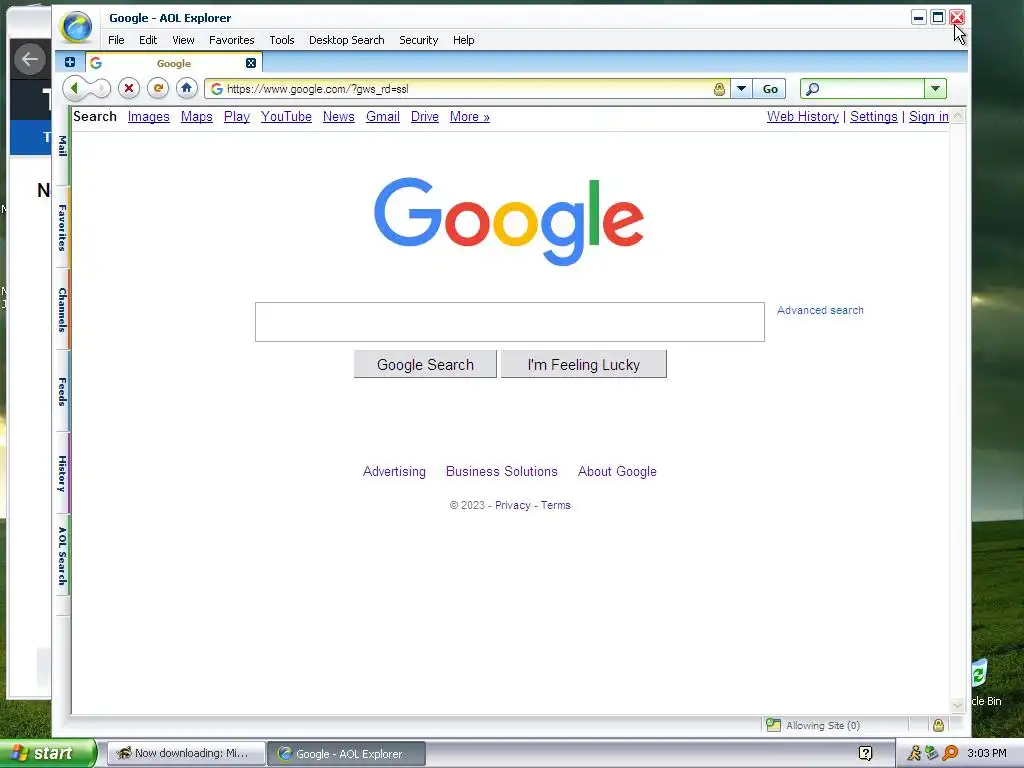Viewport: 1024px width, 768px height.
Task: Click in the toolbar search input field
Action: 872,89
